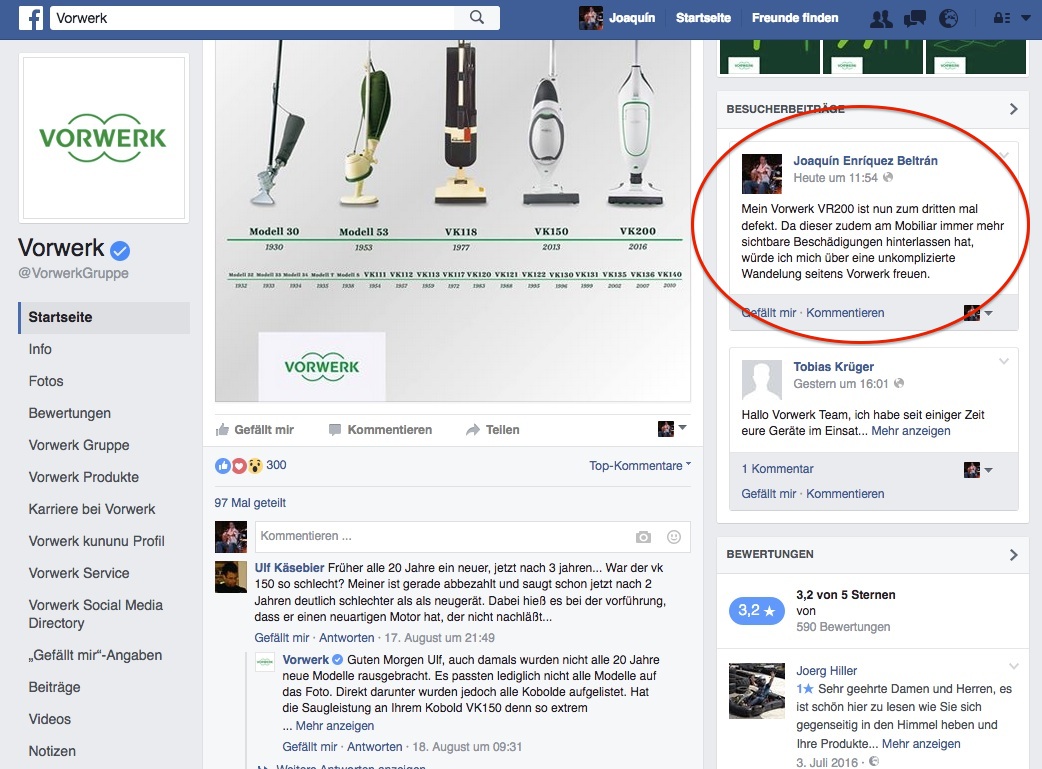Click Joaquín profile picture in top bar

click(591, 18)
